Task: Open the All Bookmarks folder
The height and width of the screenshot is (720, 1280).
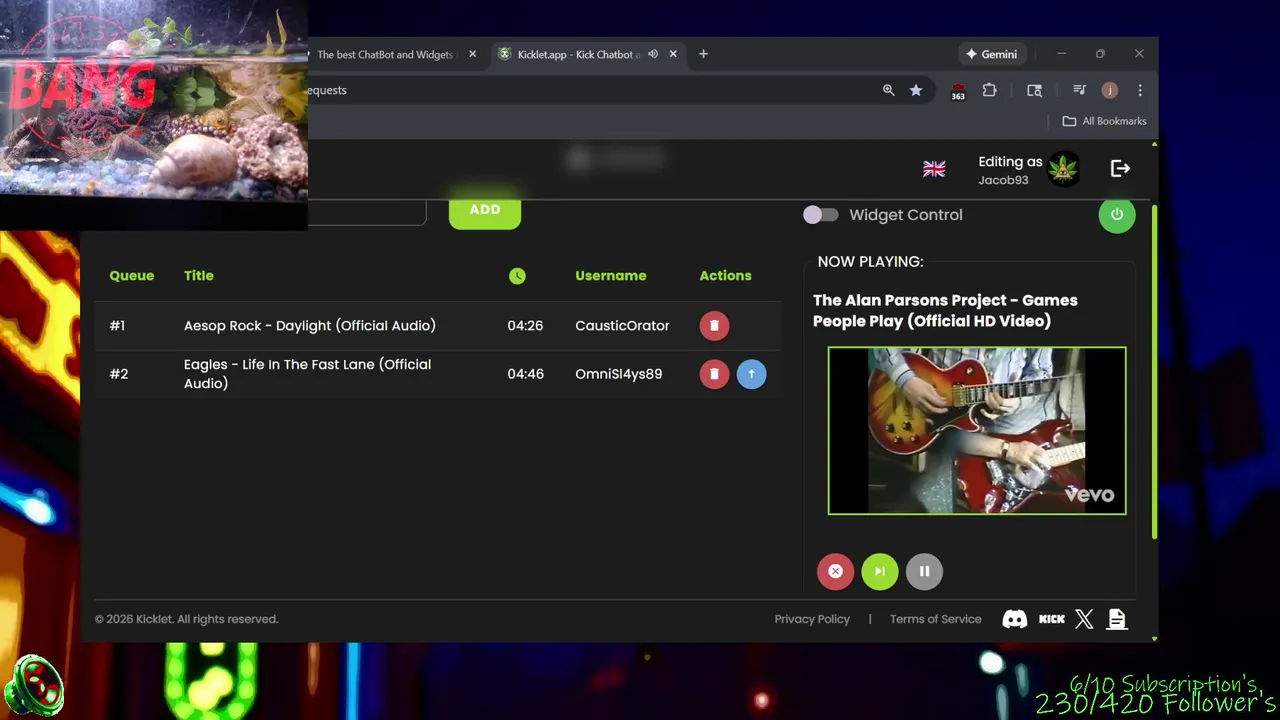Action: tap(1104, 121)
